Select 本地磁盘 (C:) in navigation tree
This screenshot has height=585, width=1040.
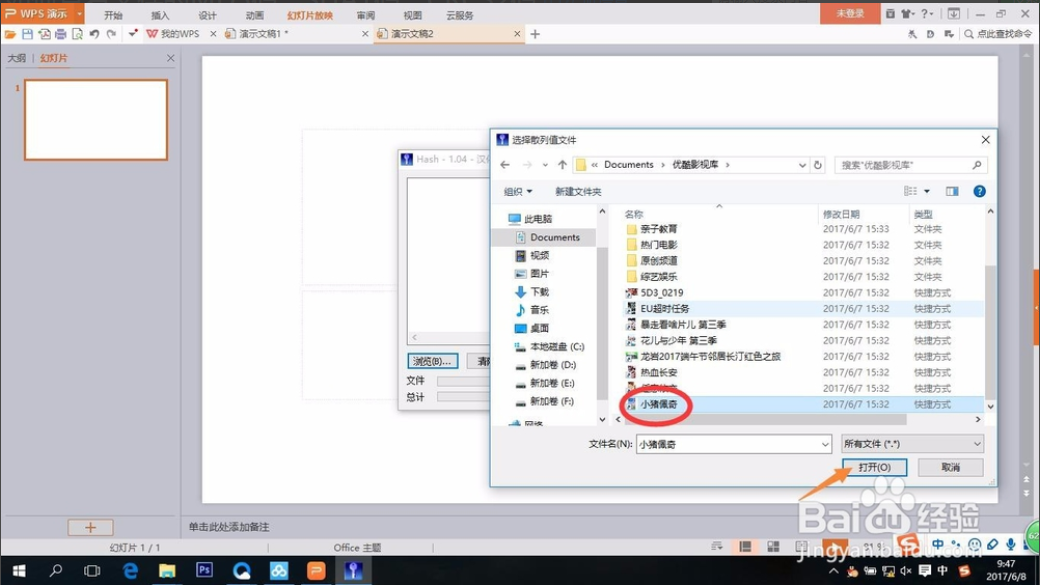click(x=557, y=347)
